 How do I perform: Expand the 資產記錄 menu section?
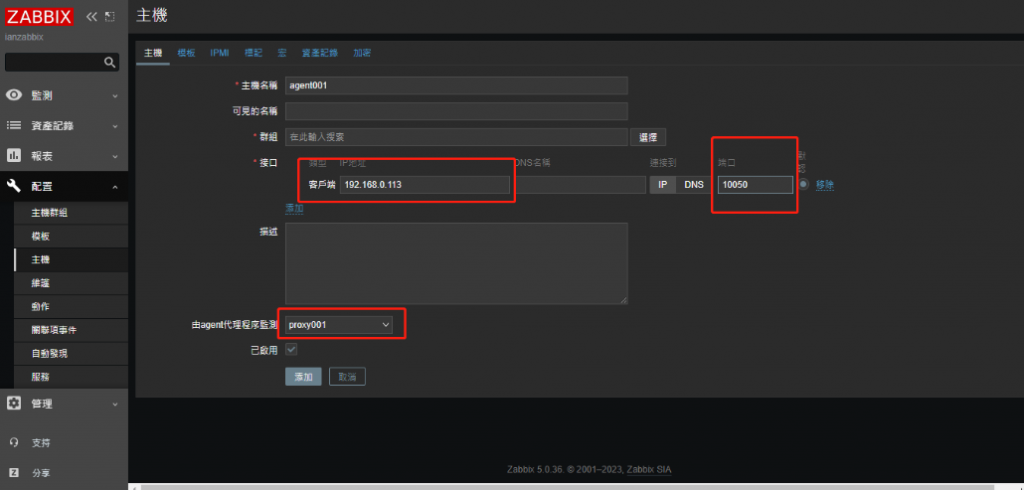[x=64, y=126]
